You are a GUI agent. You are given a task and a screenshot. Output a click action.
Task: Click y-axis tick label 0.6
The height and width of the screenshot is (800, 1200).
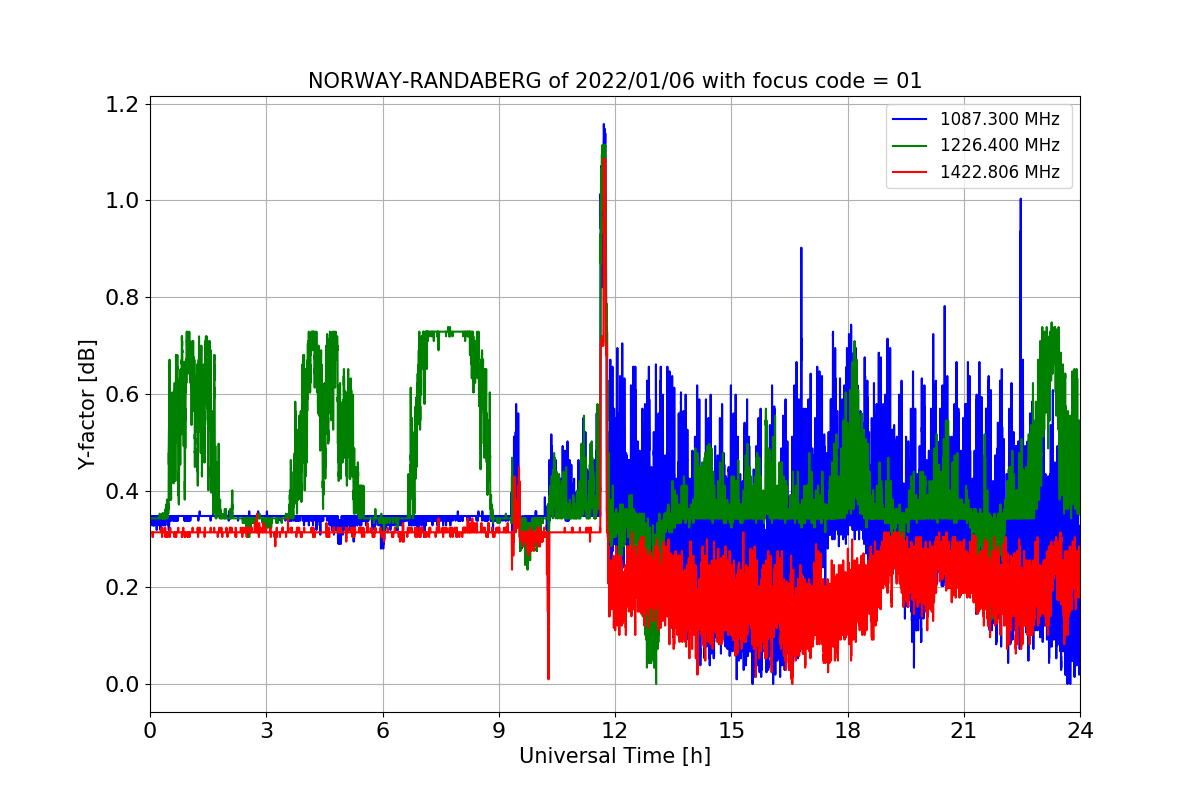(124, 394)
